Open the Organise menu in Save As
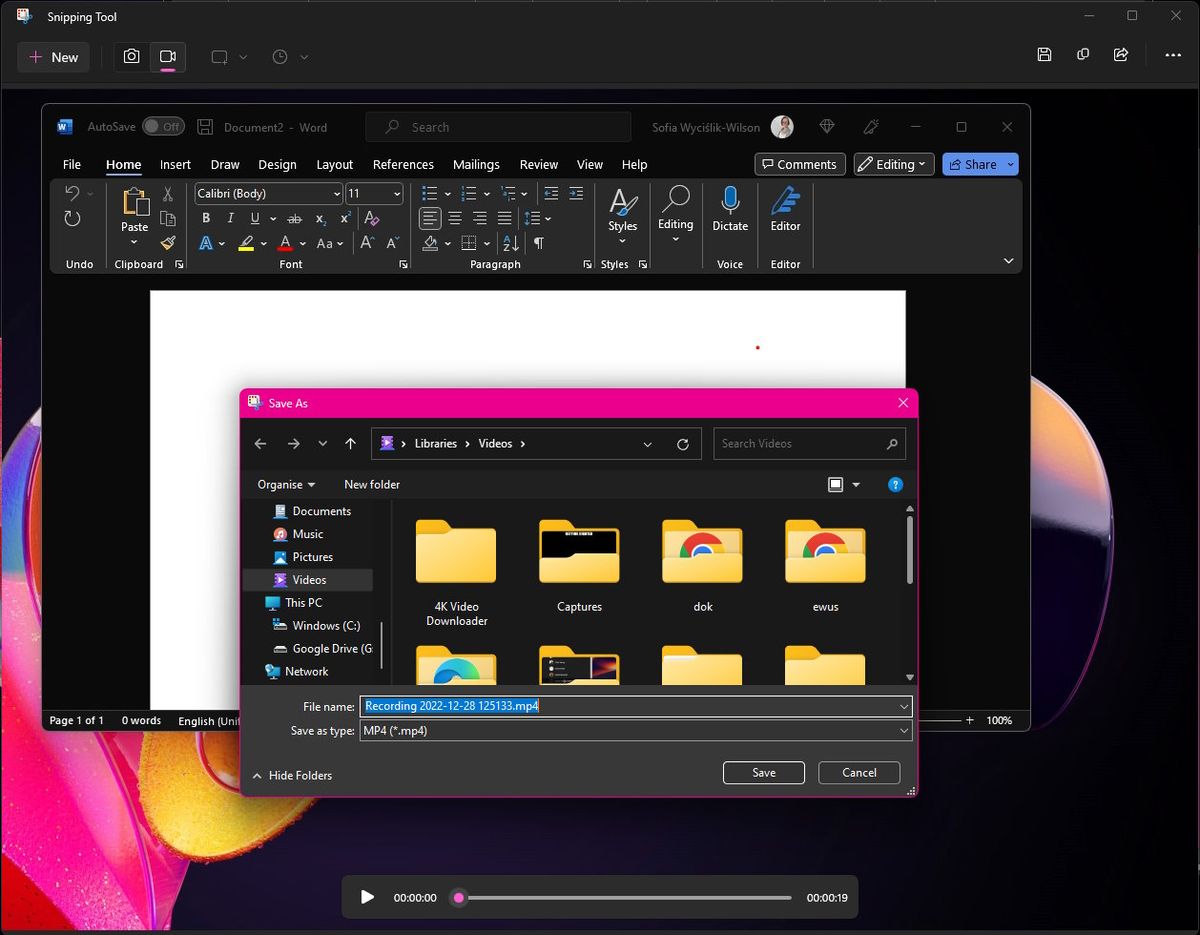 coord(286,484)
